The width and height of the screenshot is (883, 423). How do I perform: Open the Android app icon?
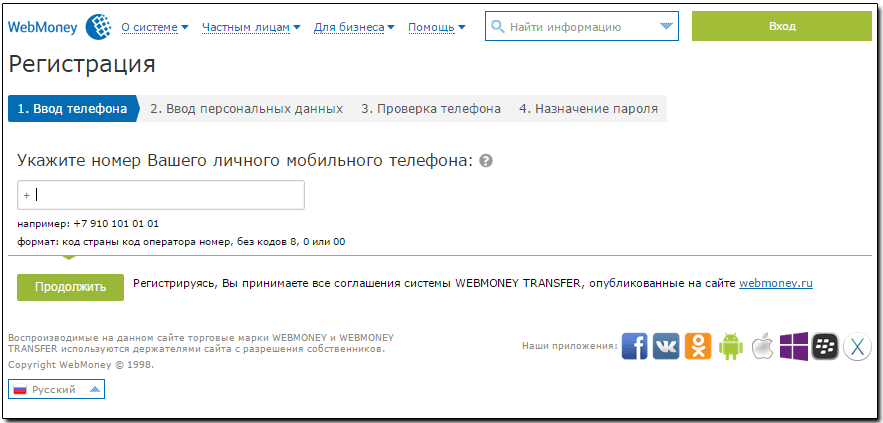tap(730, 346)
